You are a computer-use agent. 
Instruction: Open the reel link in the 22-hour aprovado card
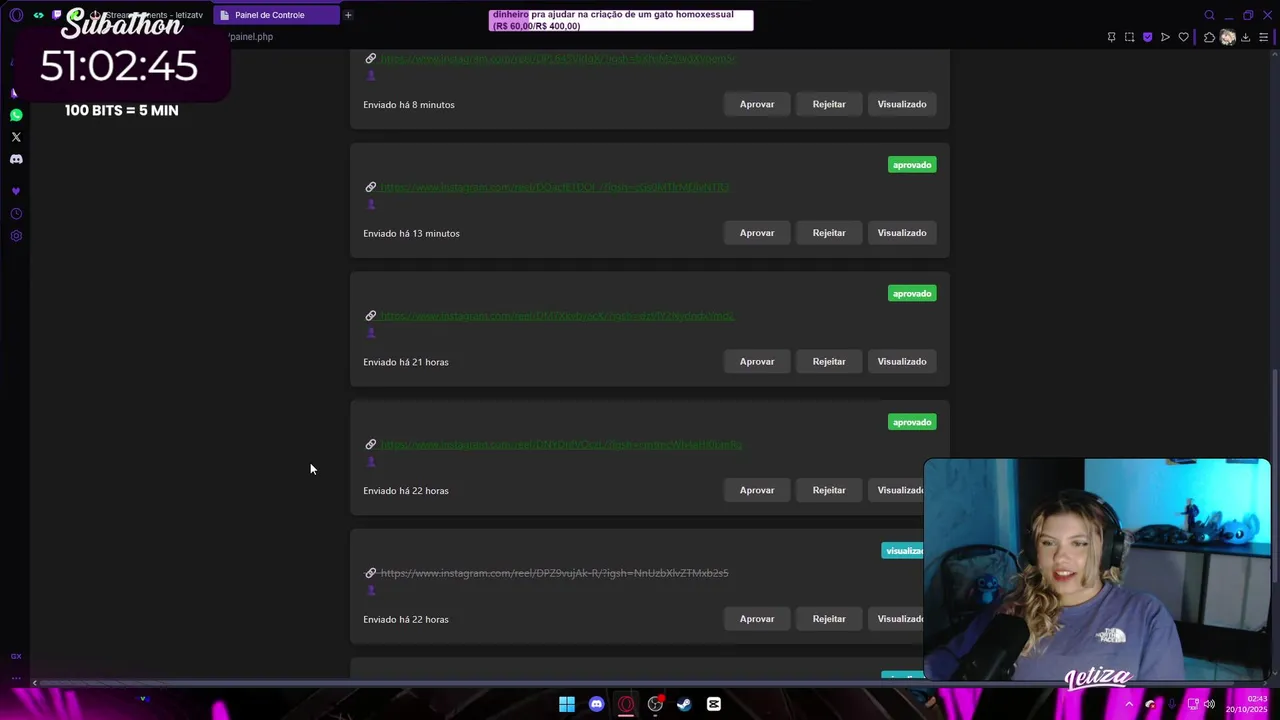[x=561, y=445]
